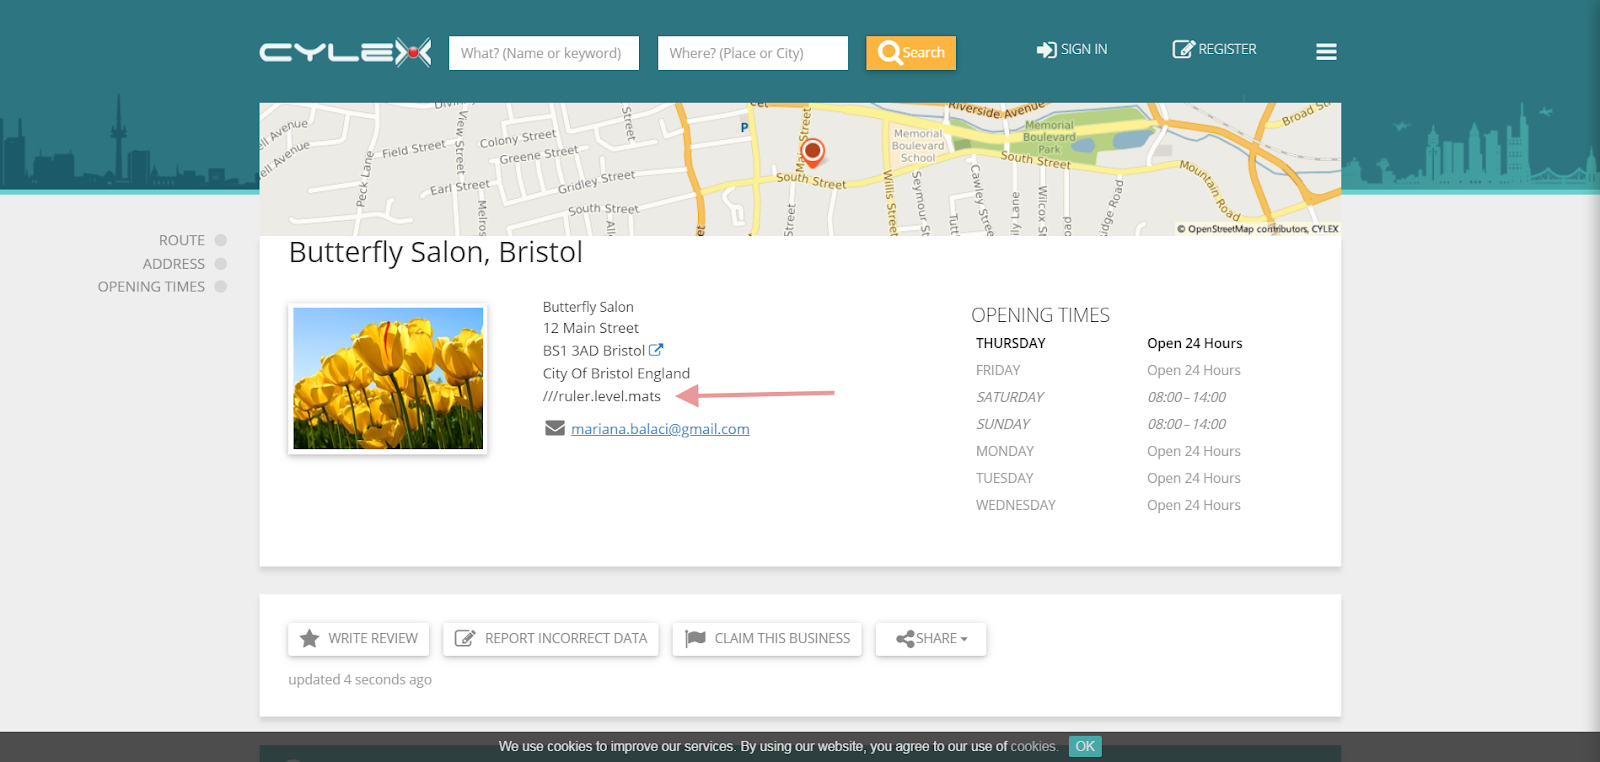The height and width of the screenshot is (762, 1600).
Task: Click the WEDNESDAY row label
Action: (x=1016, y=505)
